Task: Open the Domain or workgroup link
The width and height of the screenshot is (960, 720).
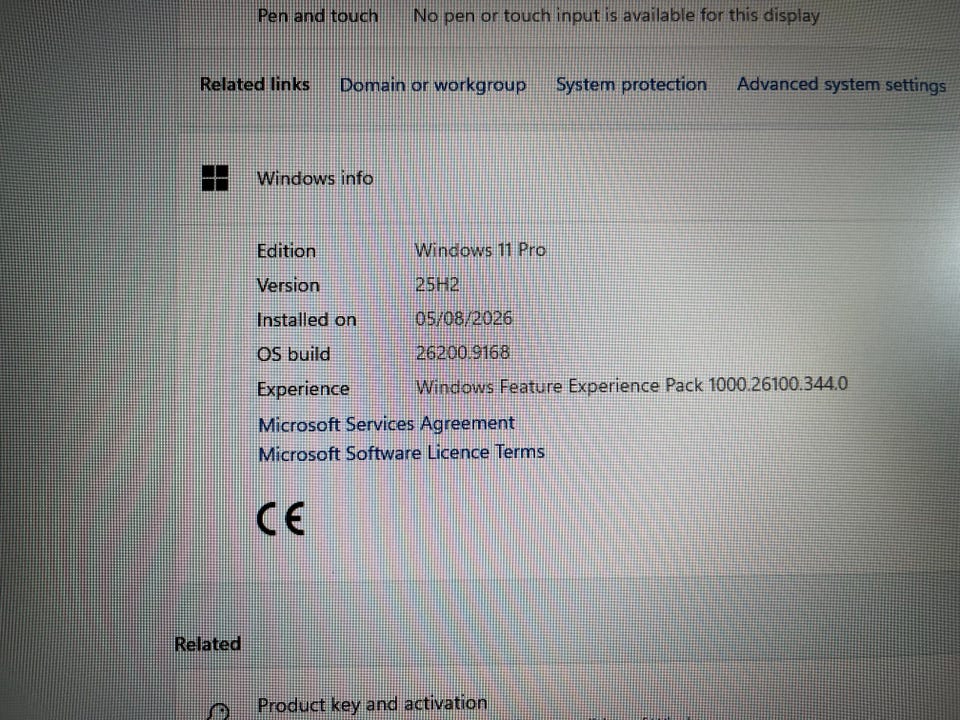Action: tap(433, 84)
